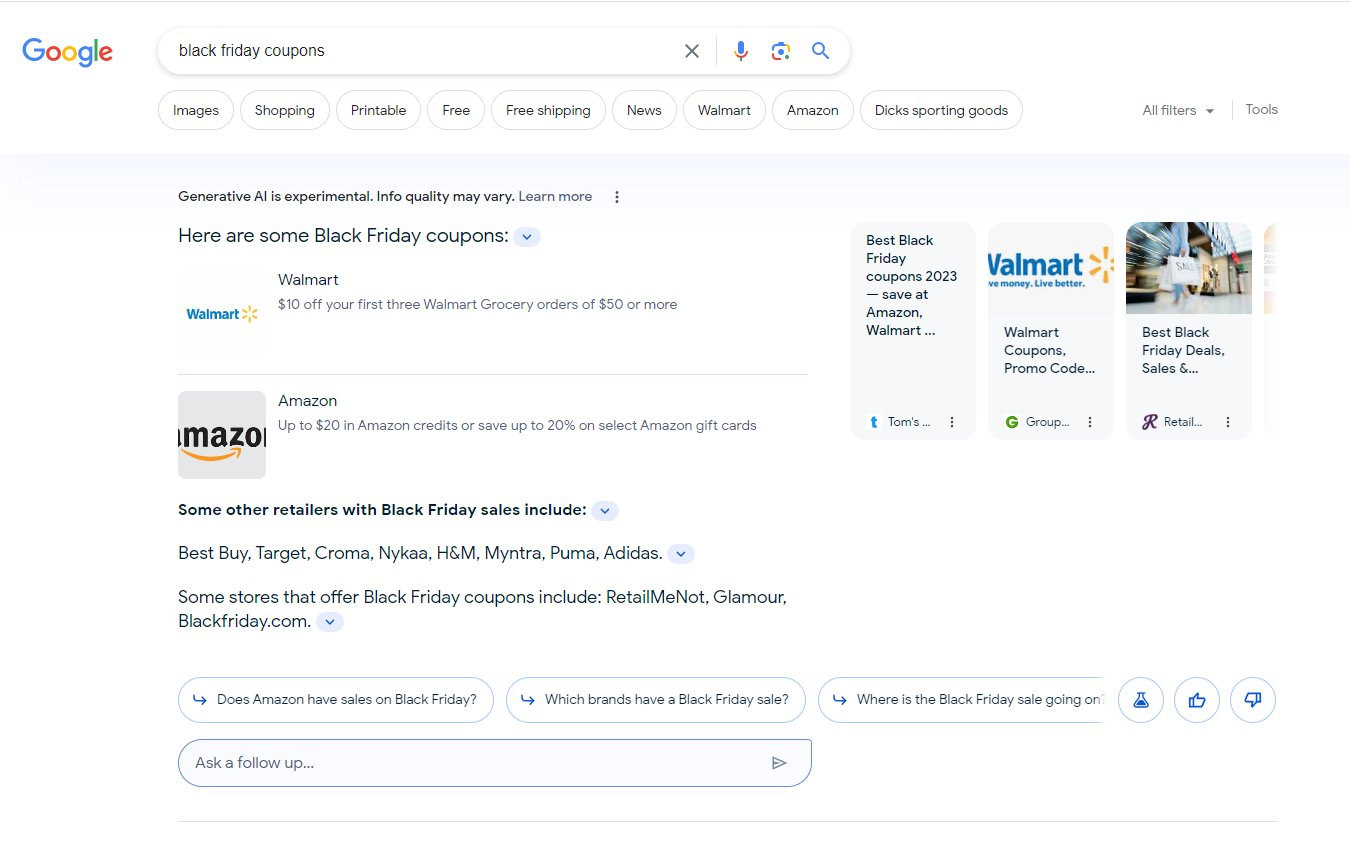Image resolution: width=1350 pixels, height=863 pixels.
Task: Click the Walmart banner image on Groupon card
Action: (x=1051, y=268)
